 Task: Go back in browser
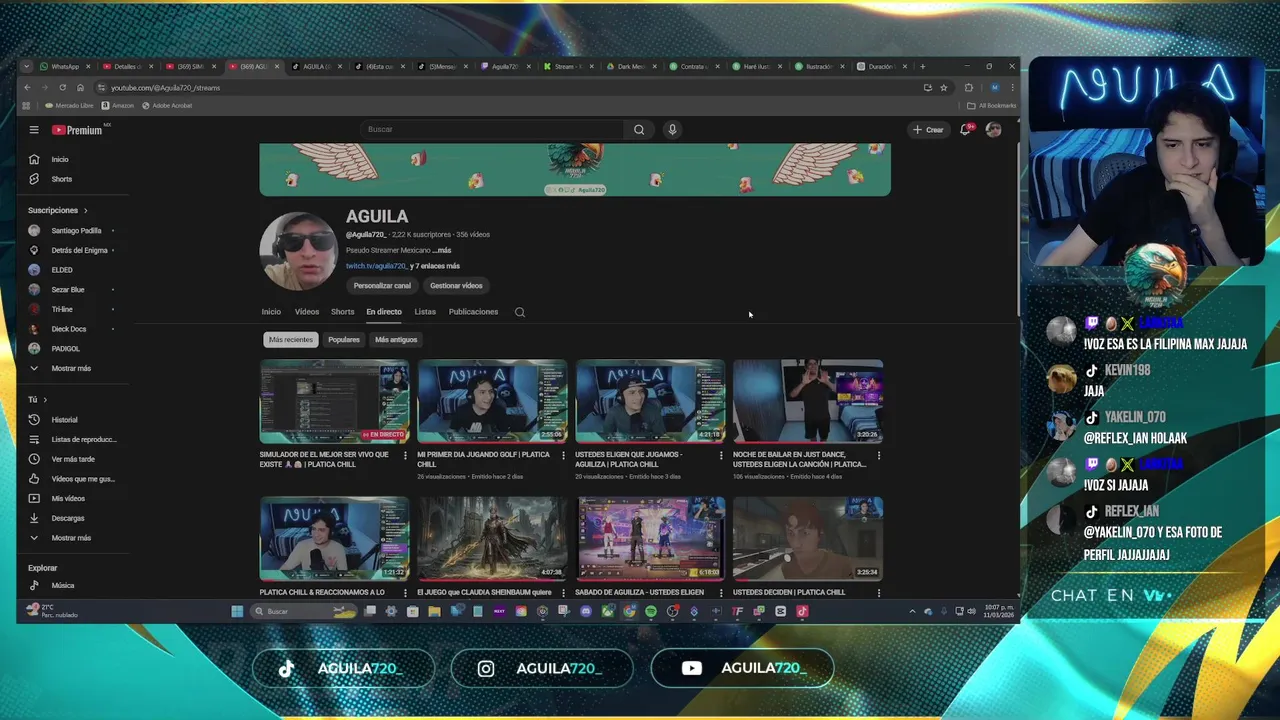coord(27,88)
